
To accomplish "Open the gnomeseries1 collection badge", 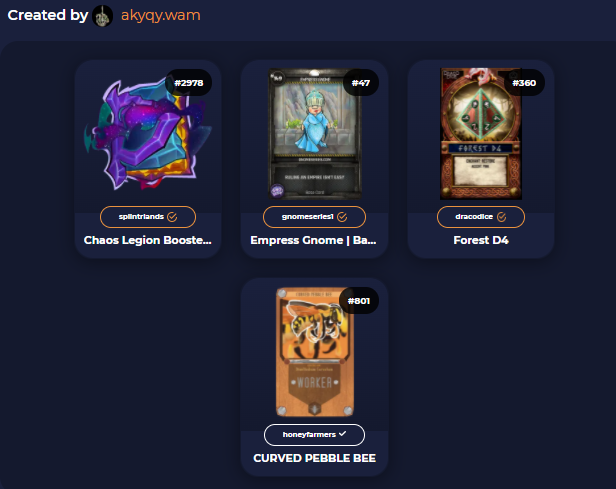I will coord(314,217).
